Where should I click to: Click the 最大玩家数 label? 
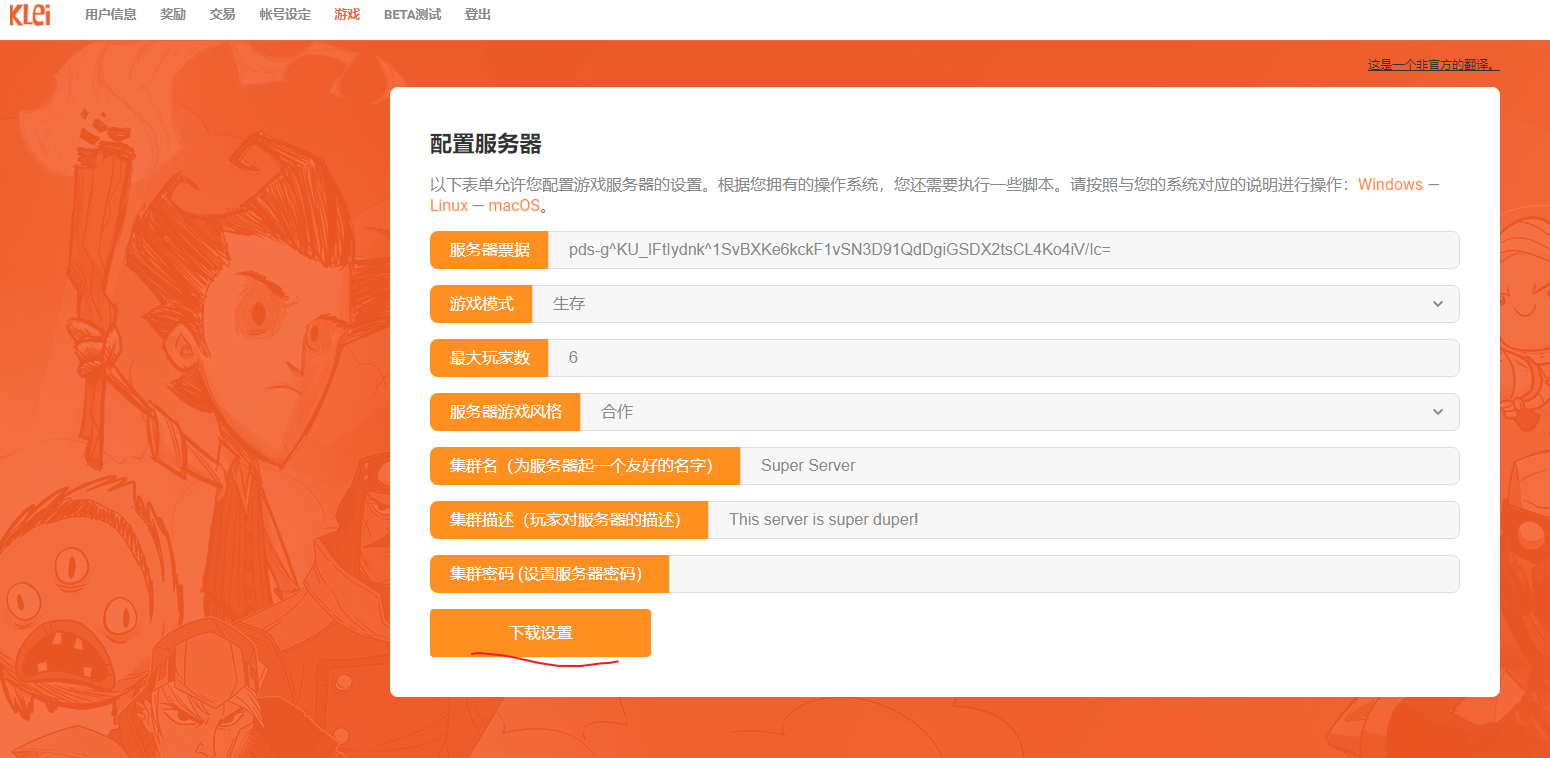[489, 358]
